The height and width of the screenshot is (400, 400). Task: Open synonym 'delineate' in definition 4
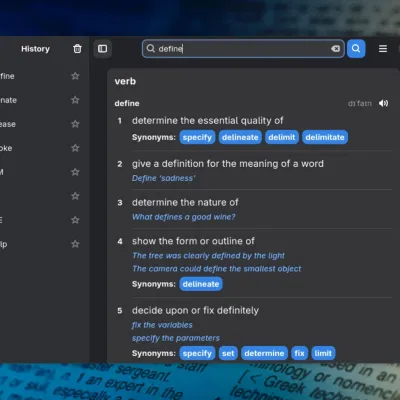tap(201, 284)
